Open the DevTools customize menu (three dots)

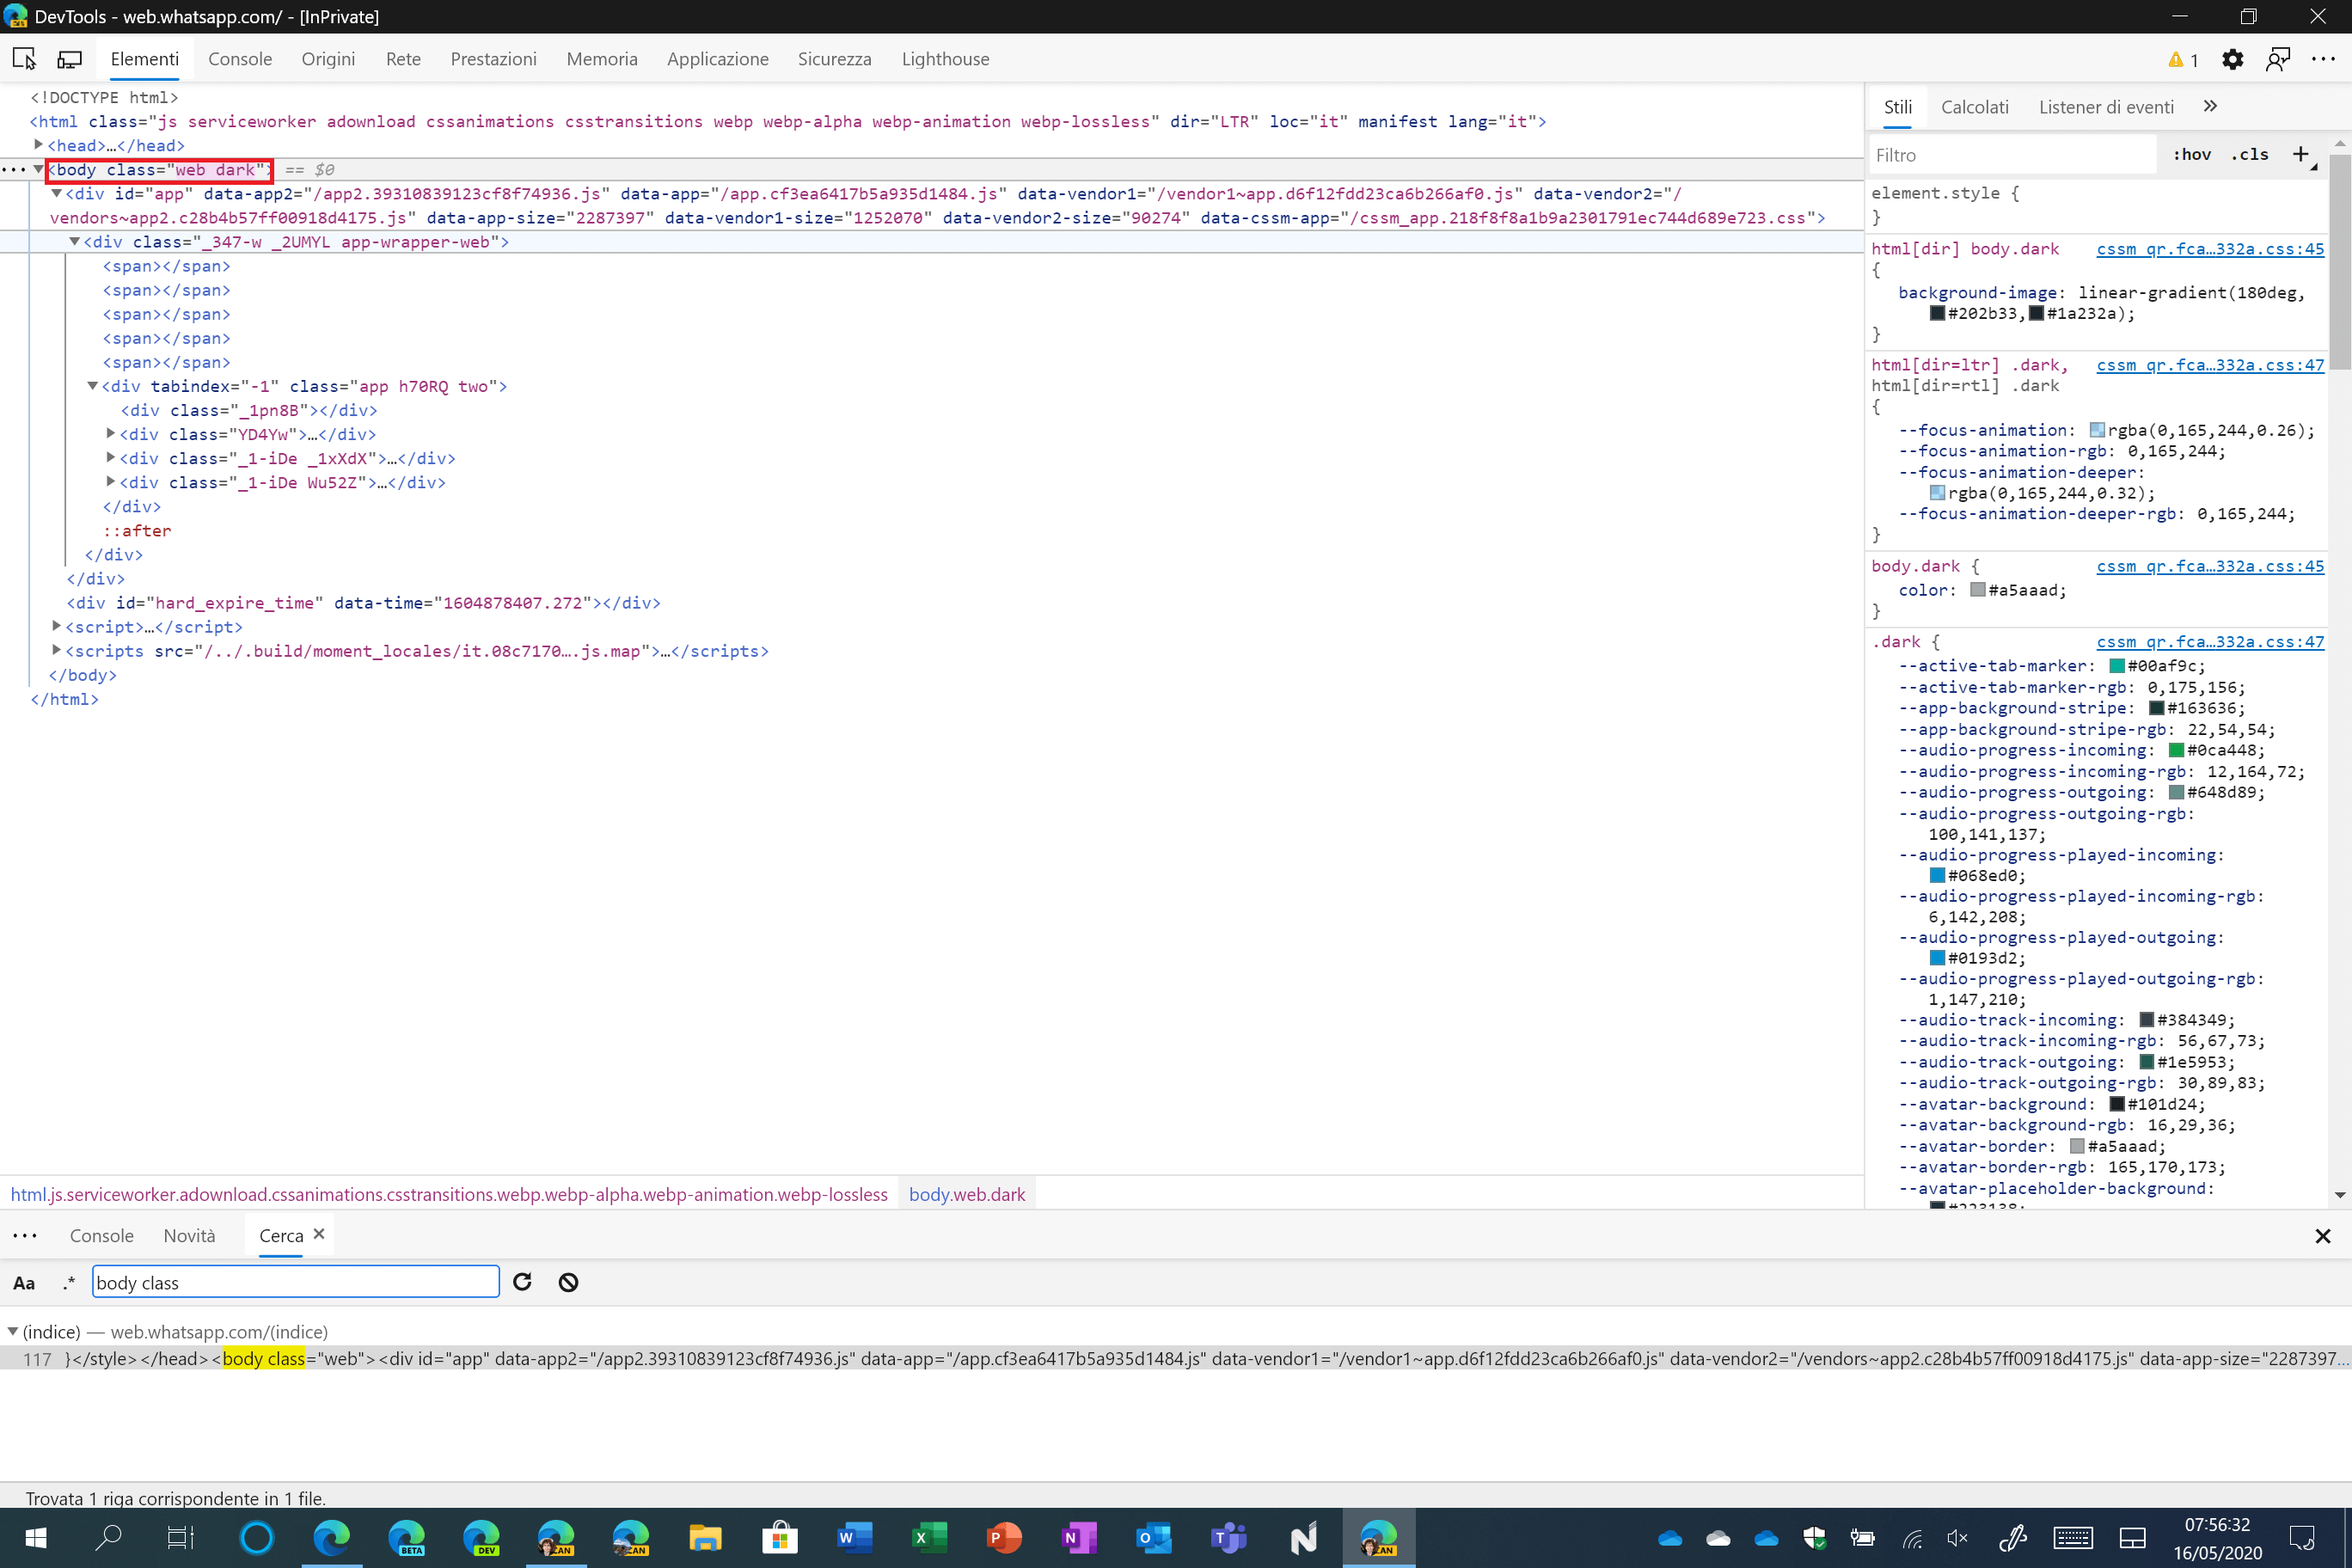[2324, 59]
